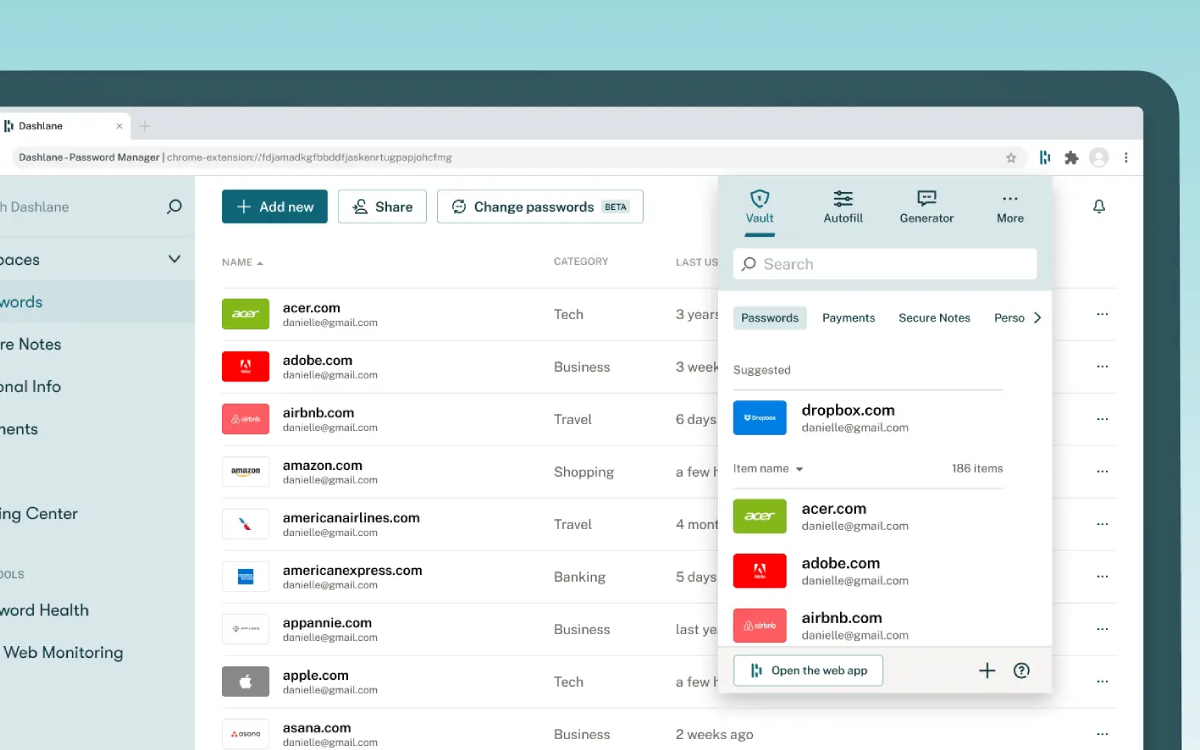Image resolution: width=1200 pixels, height=750 pixels.
Task: Click Open the web app button
Action: pos(808,670)
